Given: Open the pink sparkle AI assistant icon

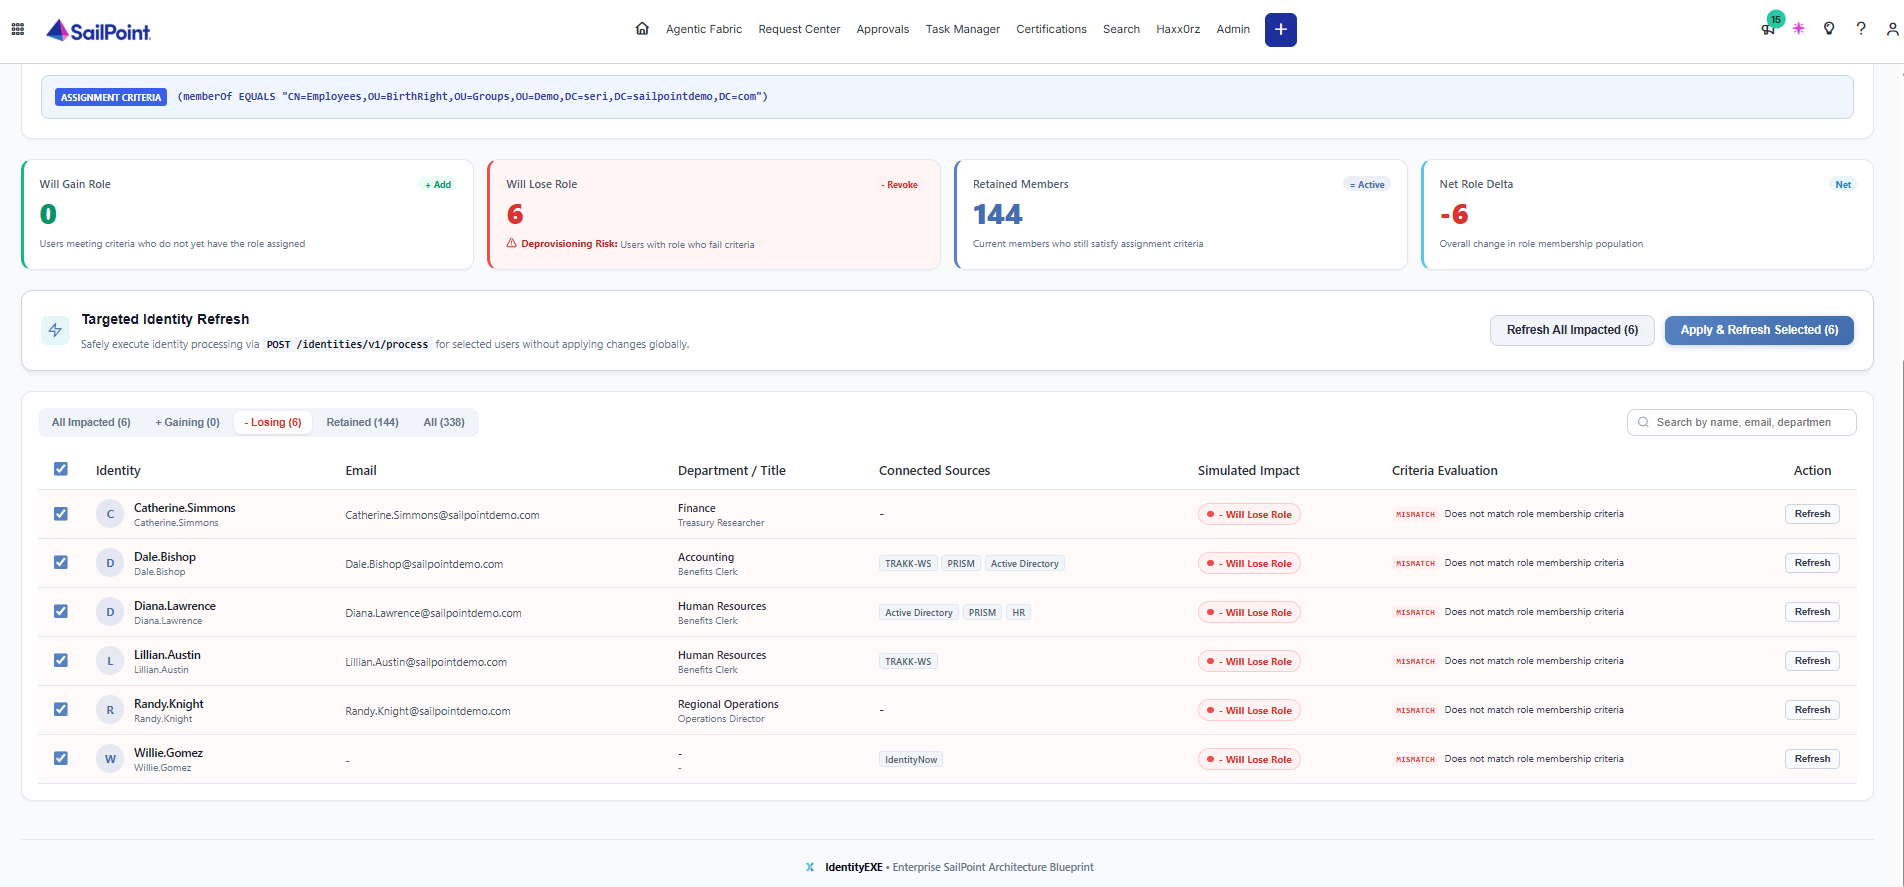Looking at the screenshot, I should click(x=1799, y=28).
